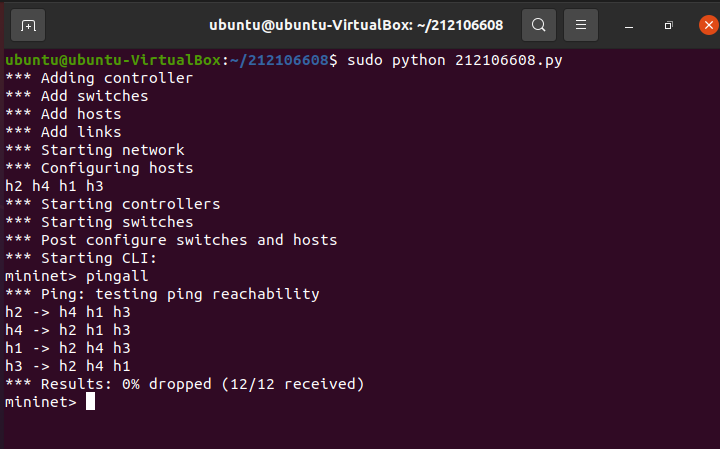This screenshot has width=720, height=449.
Task: Close the terminal window
Action: tap(709, 25)
